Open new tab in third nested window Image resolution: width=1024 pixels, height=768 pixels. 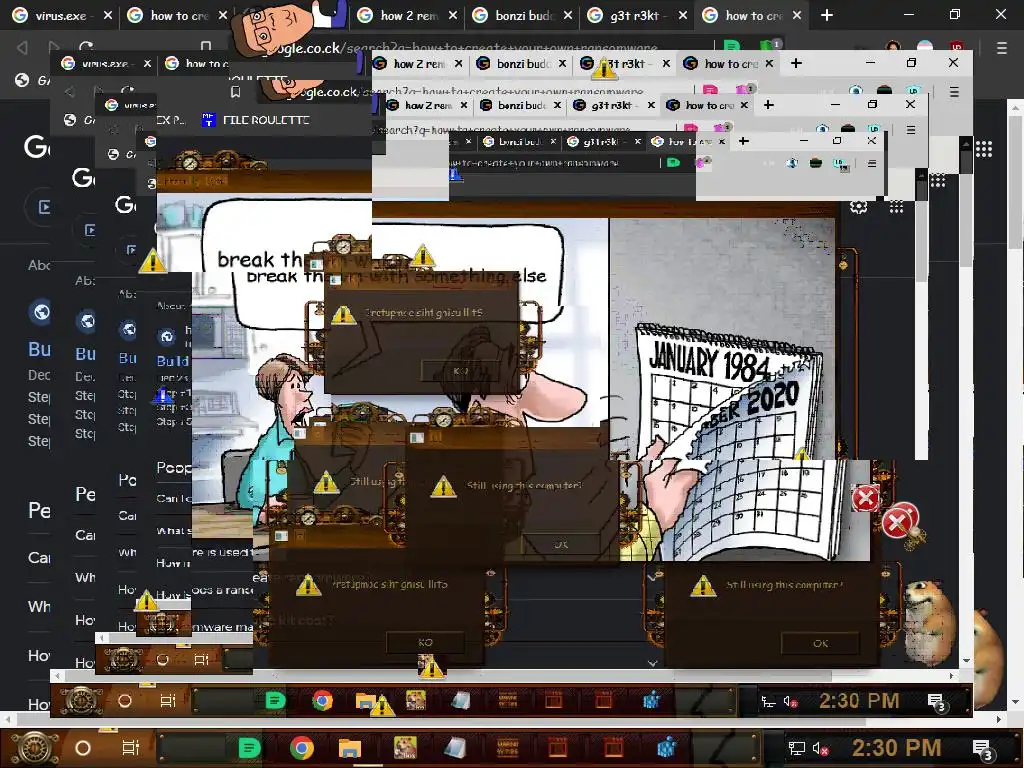click(x=769, y=104)
